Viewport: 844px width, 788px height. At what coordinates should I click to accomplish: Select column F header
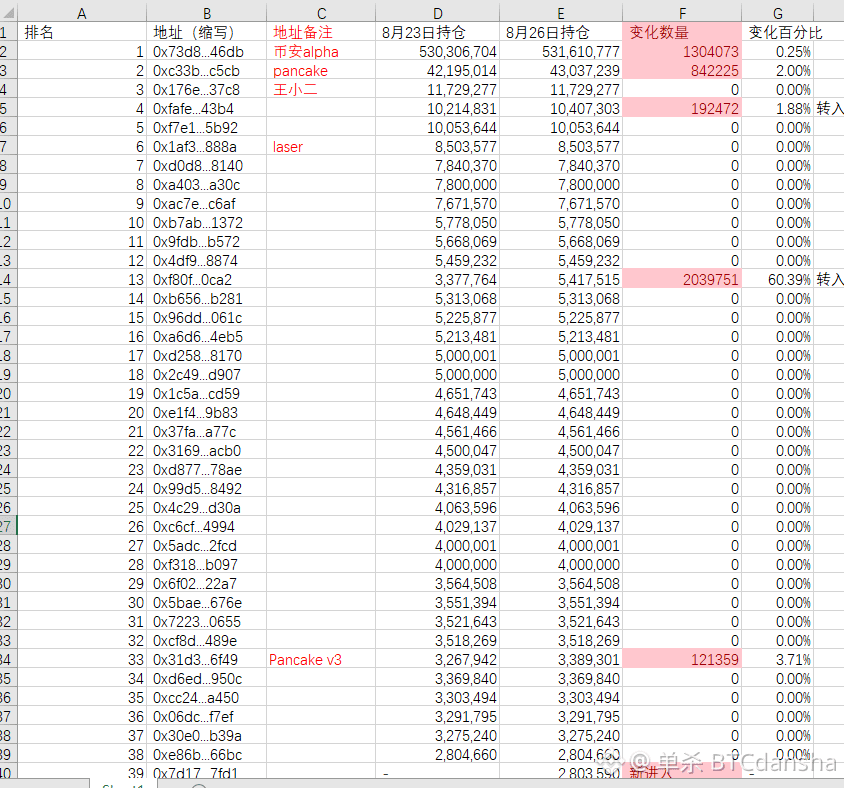click(683, 13)
